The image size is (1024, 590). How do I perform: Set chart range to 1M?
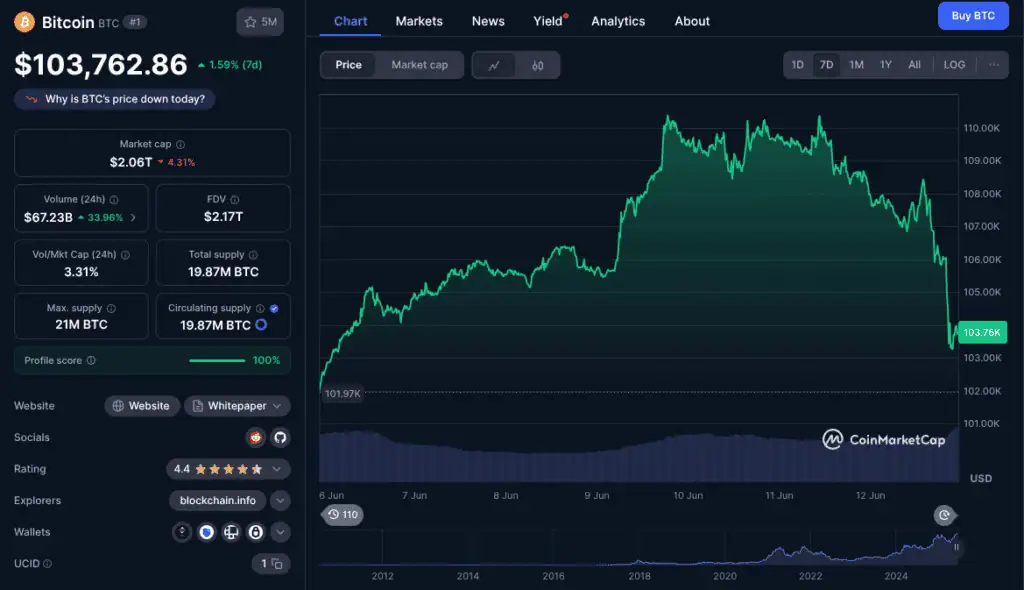pyautogui.click(x=856, y=65)
